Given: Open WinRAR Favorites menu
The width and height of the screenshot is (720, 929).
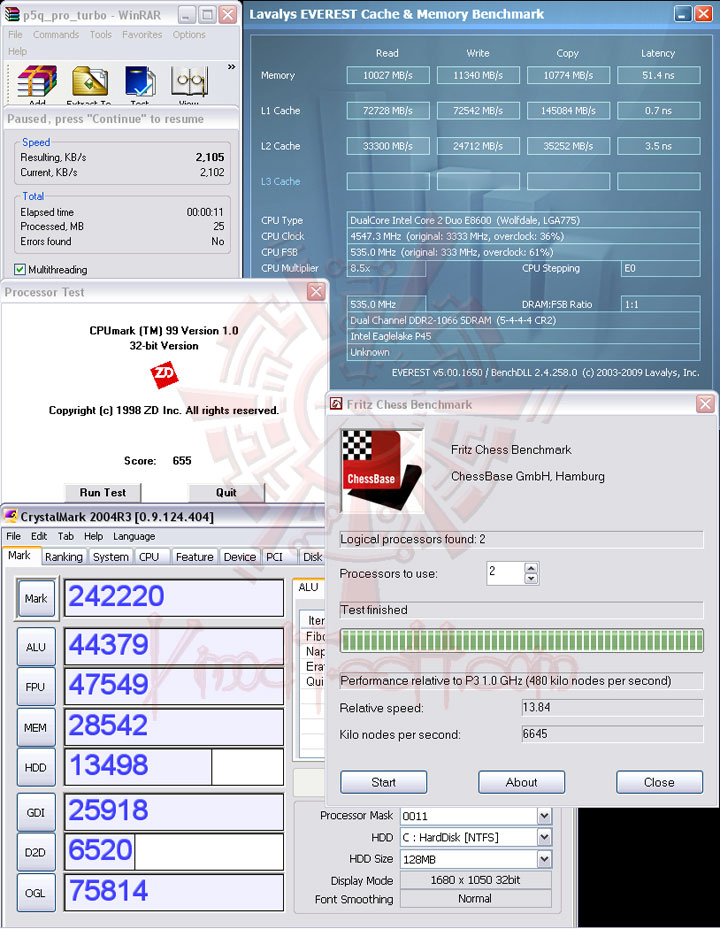Looking at the screenshot, I should coord(142,34).
